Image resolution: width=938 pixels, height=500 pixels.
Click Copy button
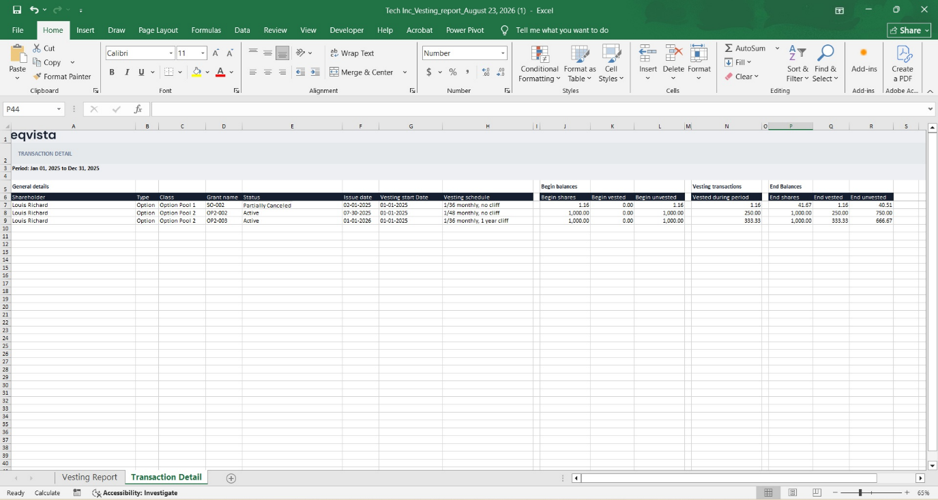pyautogui.click(x=47, y=62)
